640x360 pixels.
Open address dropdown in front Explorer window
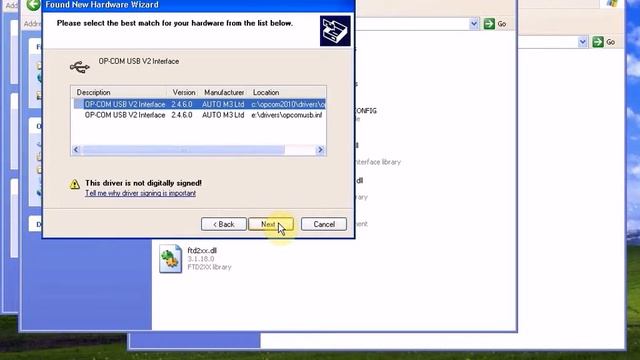pyautogui.click(x=473, y=24)
